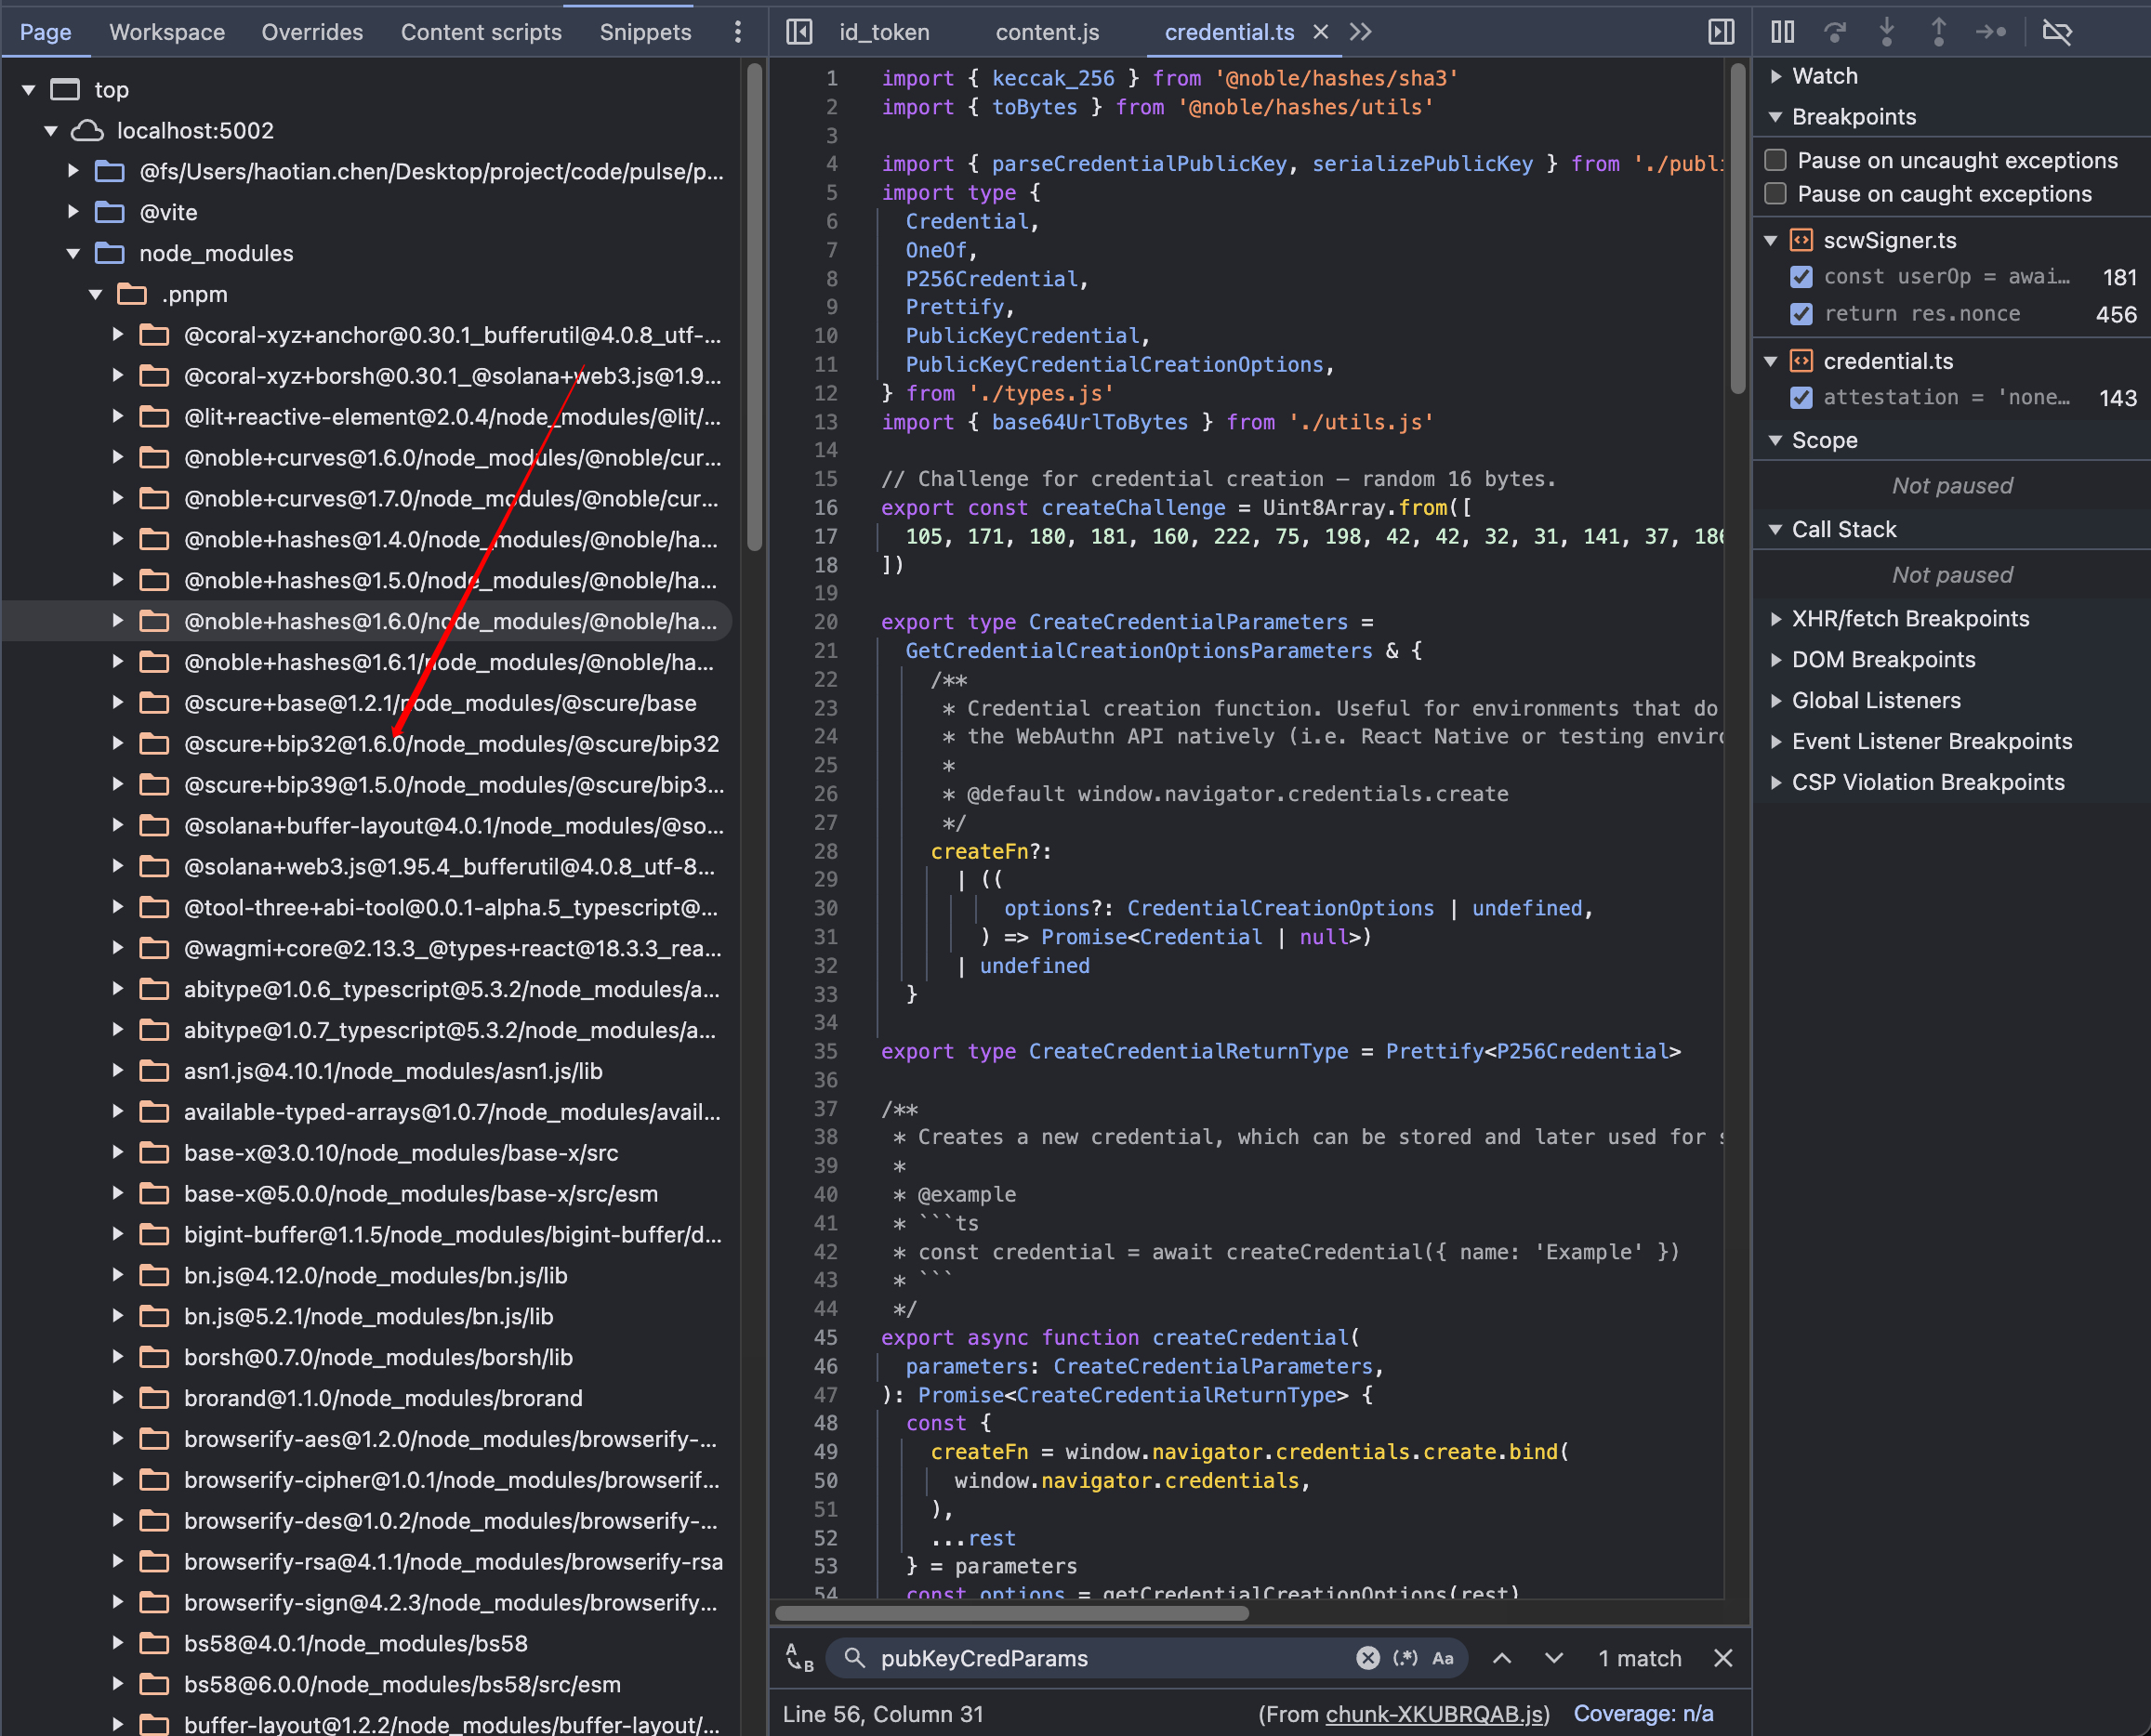Close the credential.ts tab
2151x1736 pixels.
pyautogui.click(x=1321, y=32)
